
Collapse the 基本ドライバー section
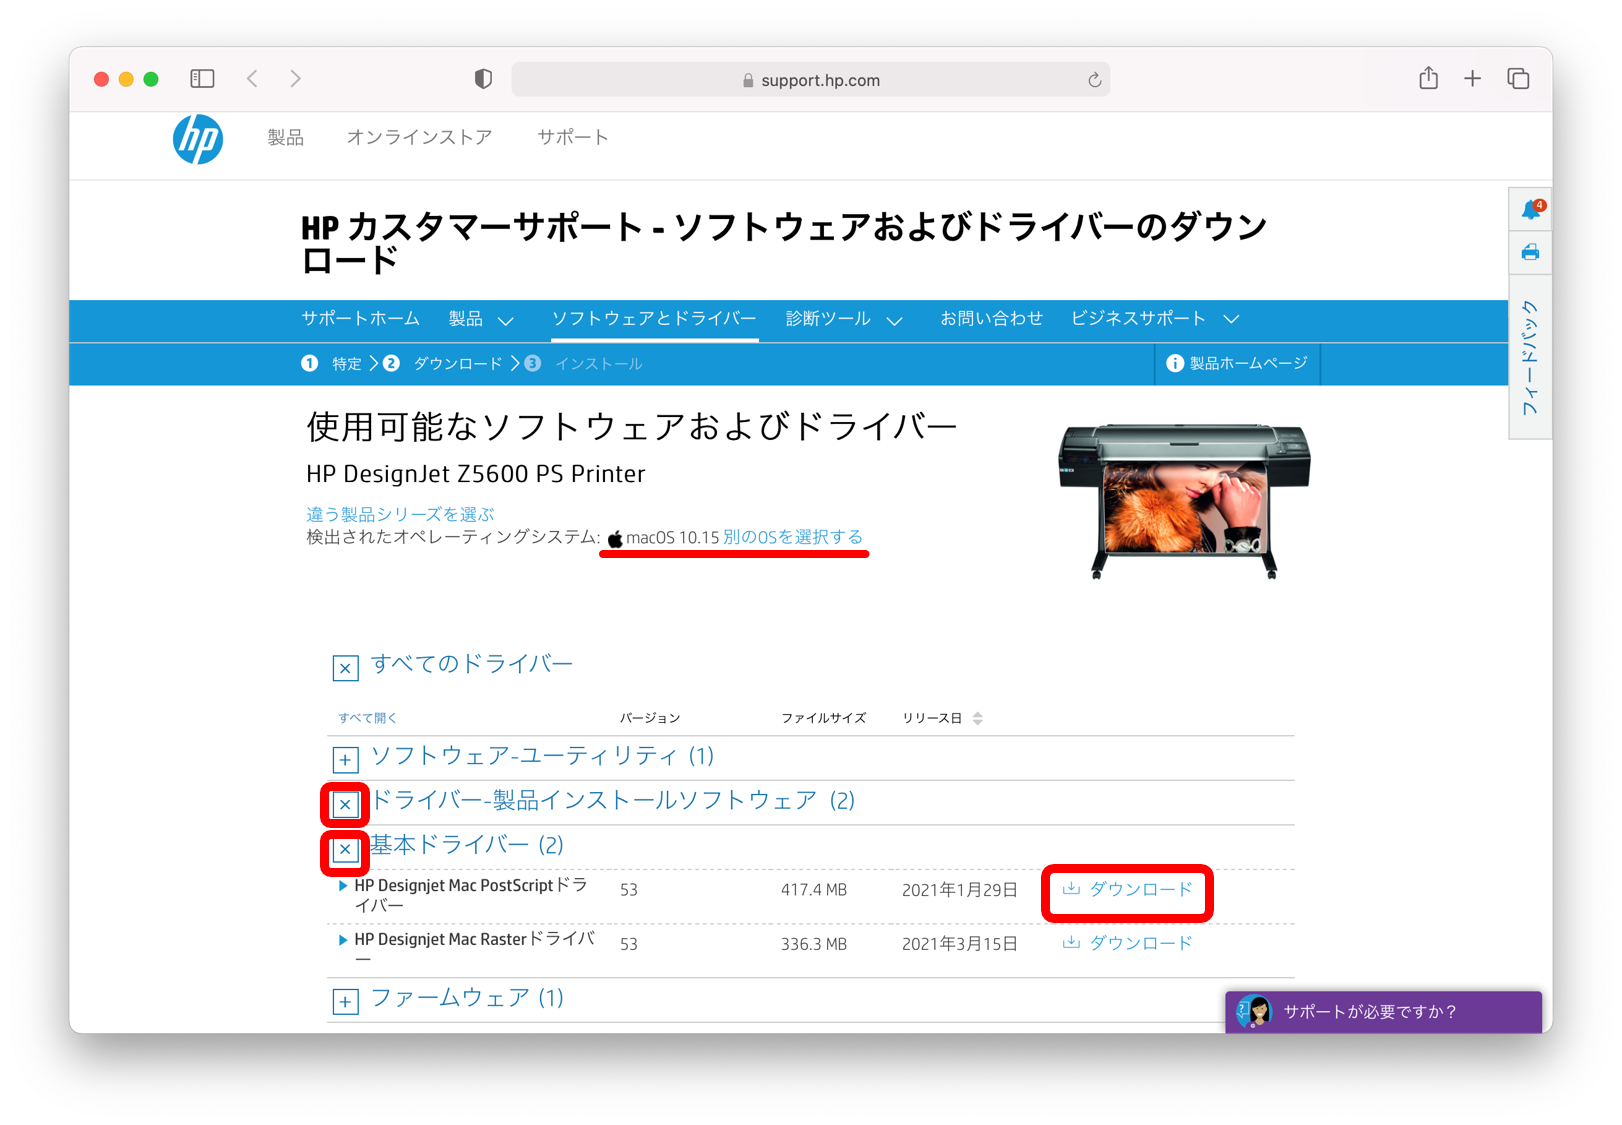345,849
